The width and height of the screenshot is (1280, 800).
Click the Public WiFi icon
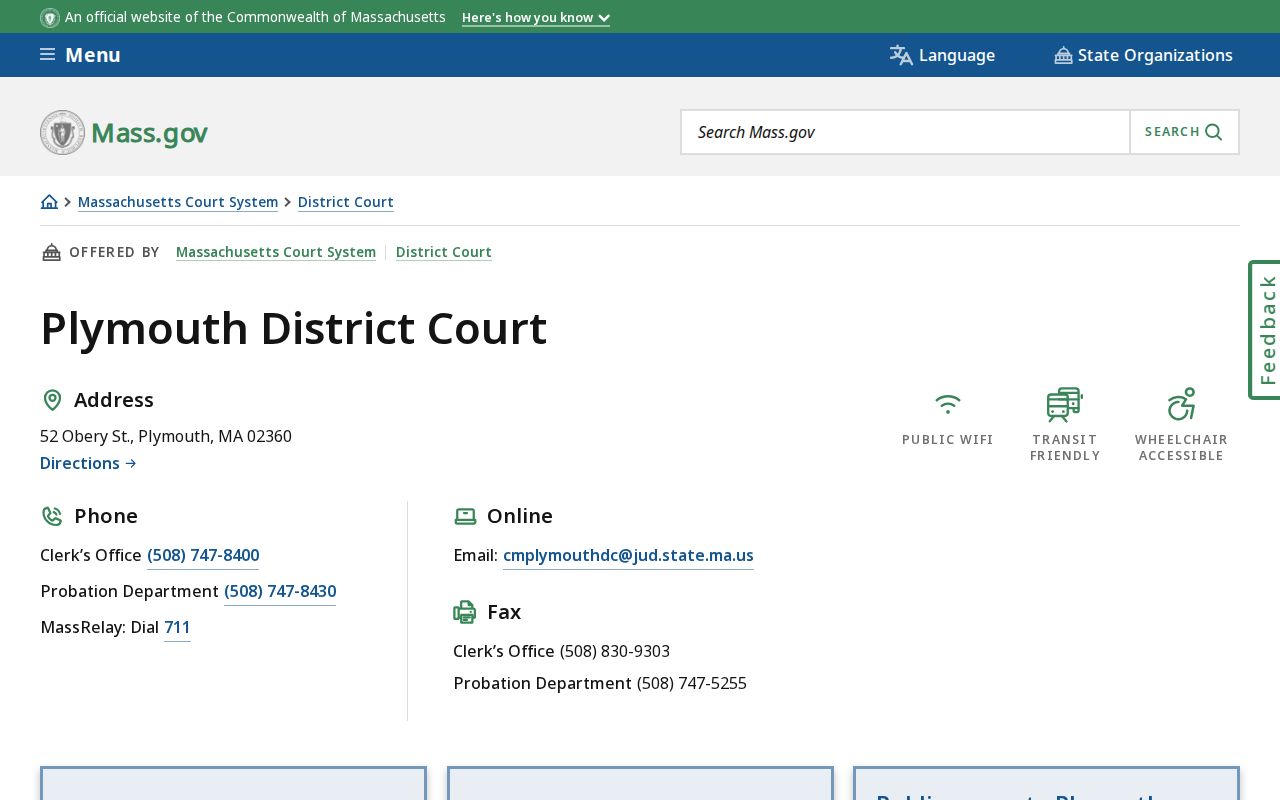coord(948,404)
